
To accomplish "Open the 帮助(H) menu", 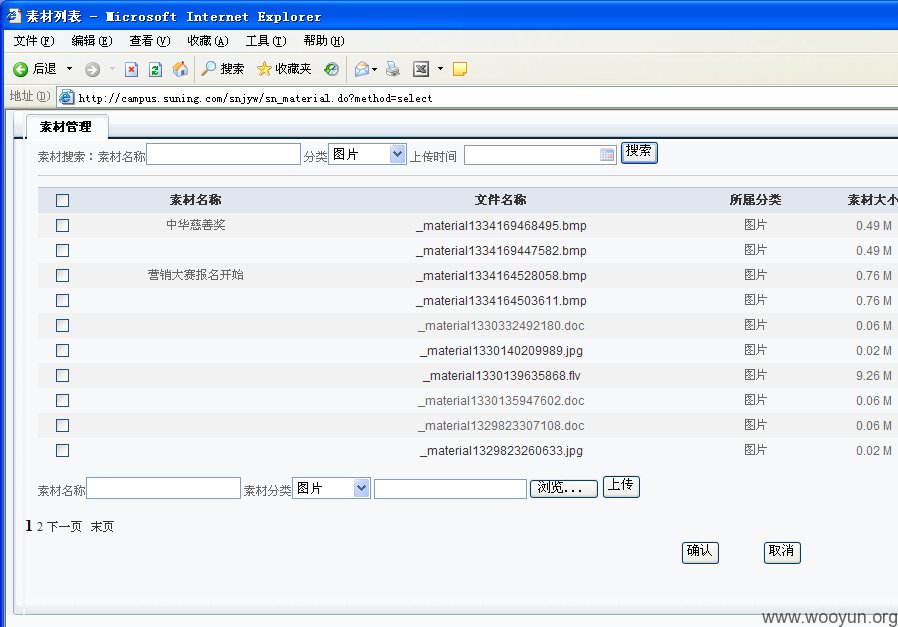I will 324,41.
